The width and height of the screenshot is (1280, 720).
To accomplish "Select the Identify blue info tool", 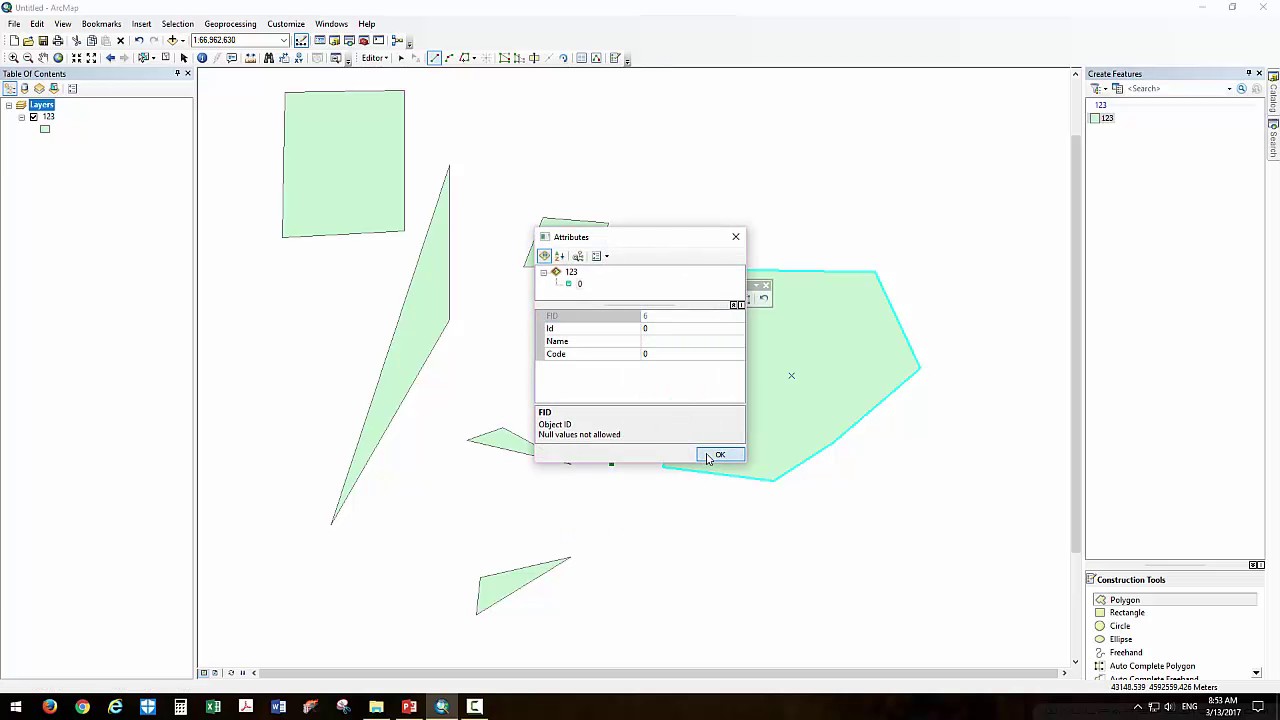I will [x=202, y=58].
